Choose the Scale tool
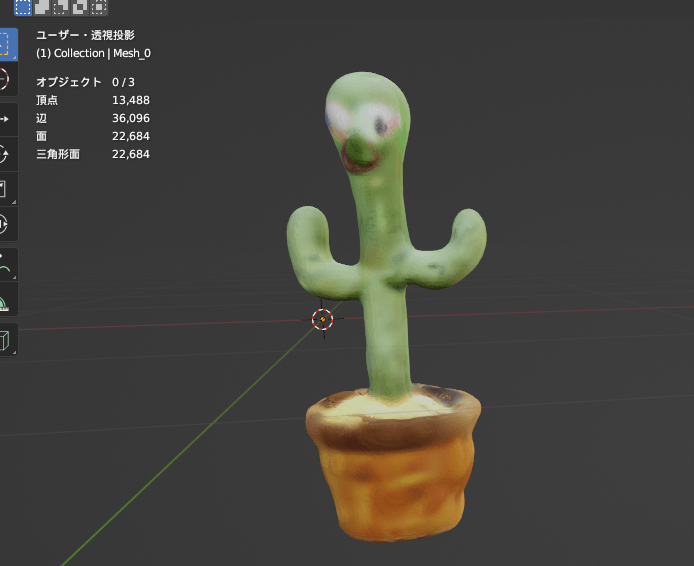 pos(6,189)
